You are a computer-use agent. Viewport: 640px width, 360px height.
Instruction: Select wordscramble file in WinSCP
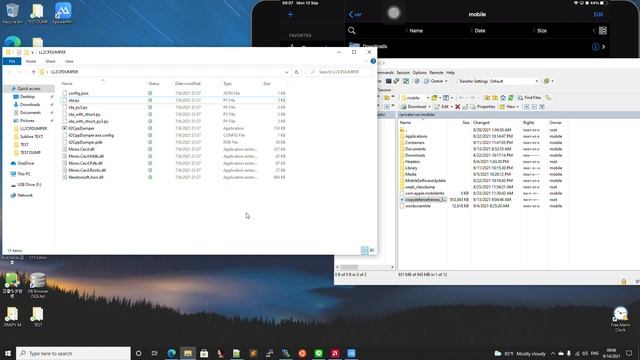pyautogui.click(x=418, y=206)
